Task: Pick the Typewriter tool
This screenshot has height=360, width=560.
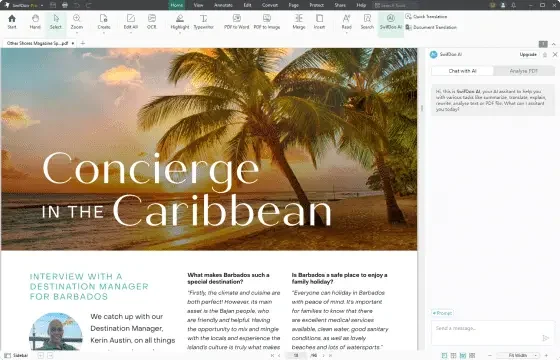Action: click(203, 22)
